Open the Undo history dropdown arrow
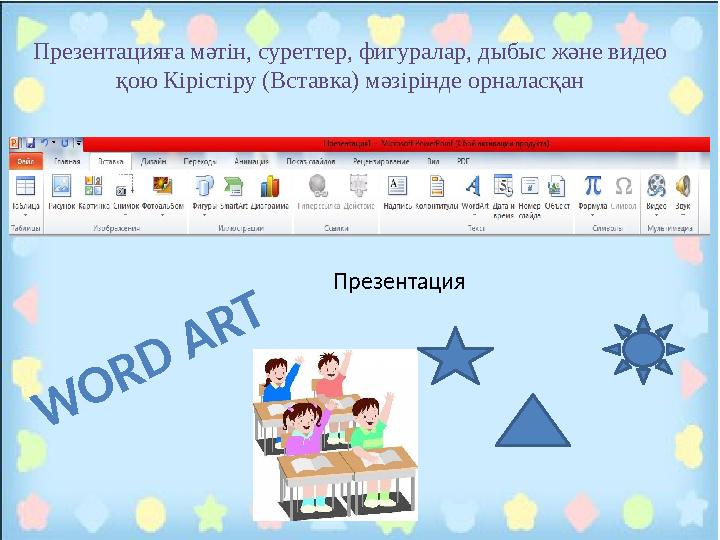Viewport: 720px width, 540px height. (54, 143)
